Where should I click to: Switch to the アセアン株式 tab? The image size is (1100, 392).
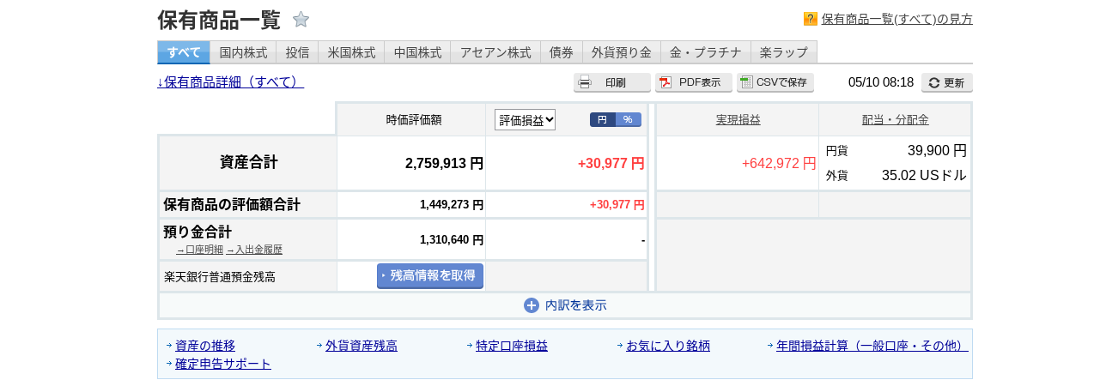click(x=496, y=52)
